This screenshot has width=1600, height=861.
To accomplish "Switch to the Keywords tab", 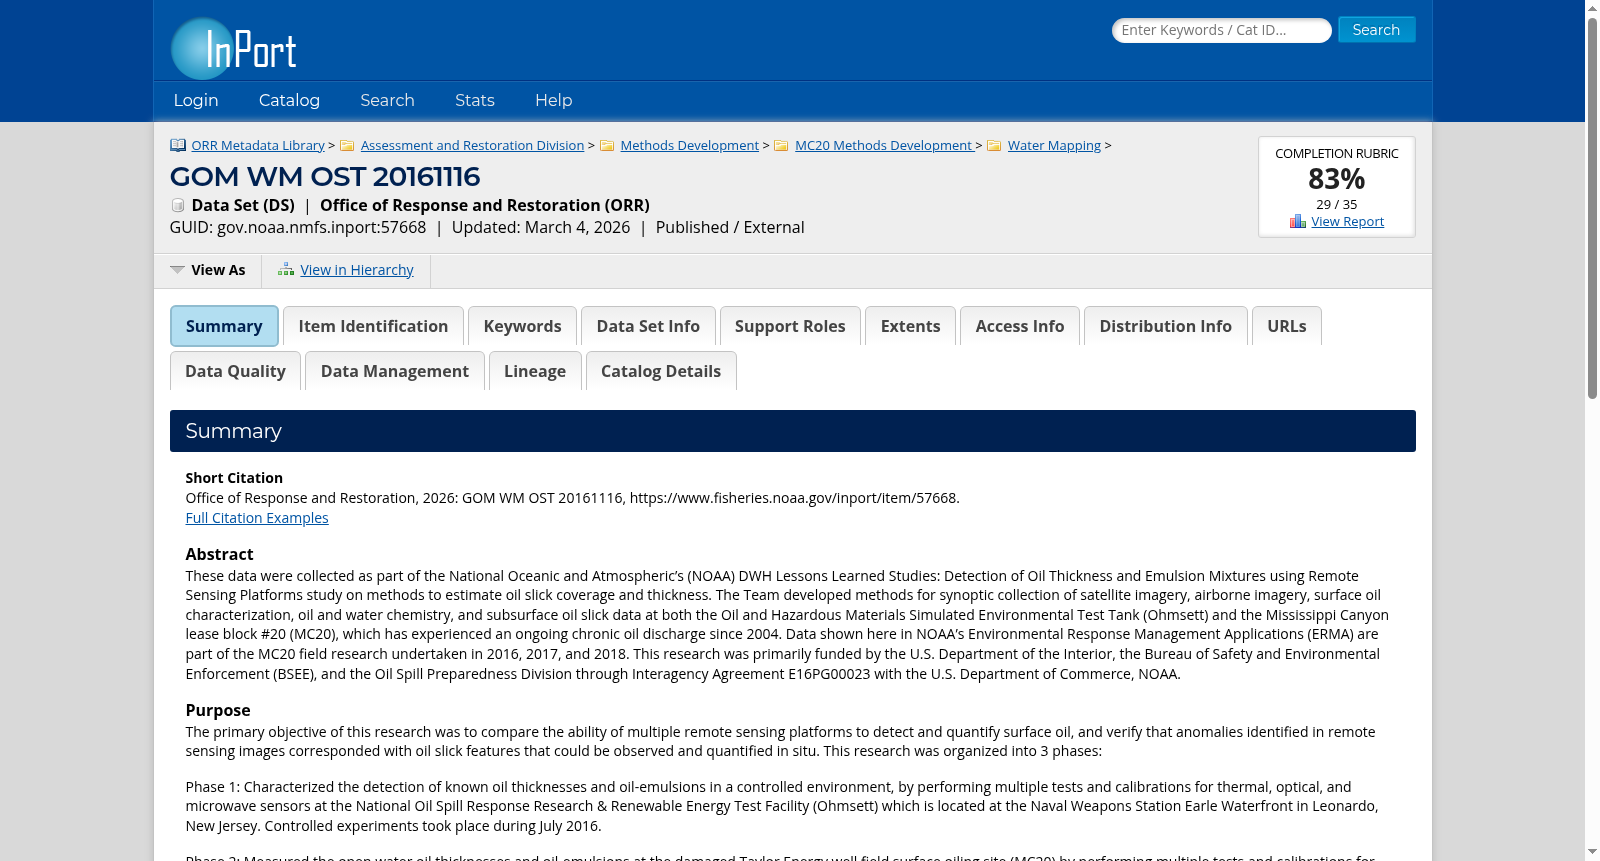I will click(522, 326).
